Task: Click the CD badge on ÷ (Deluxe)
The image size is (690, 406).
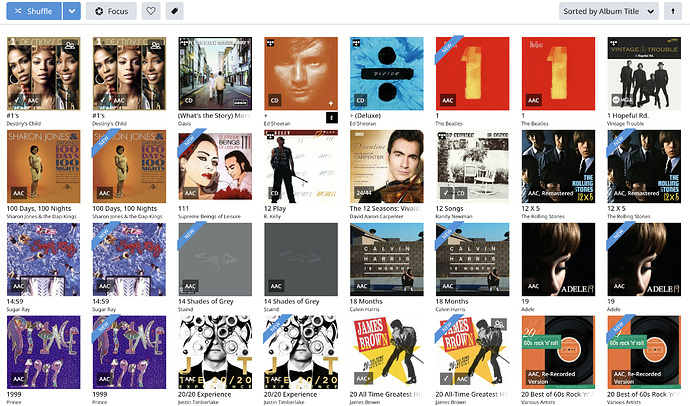Action: tap(360, 100)
